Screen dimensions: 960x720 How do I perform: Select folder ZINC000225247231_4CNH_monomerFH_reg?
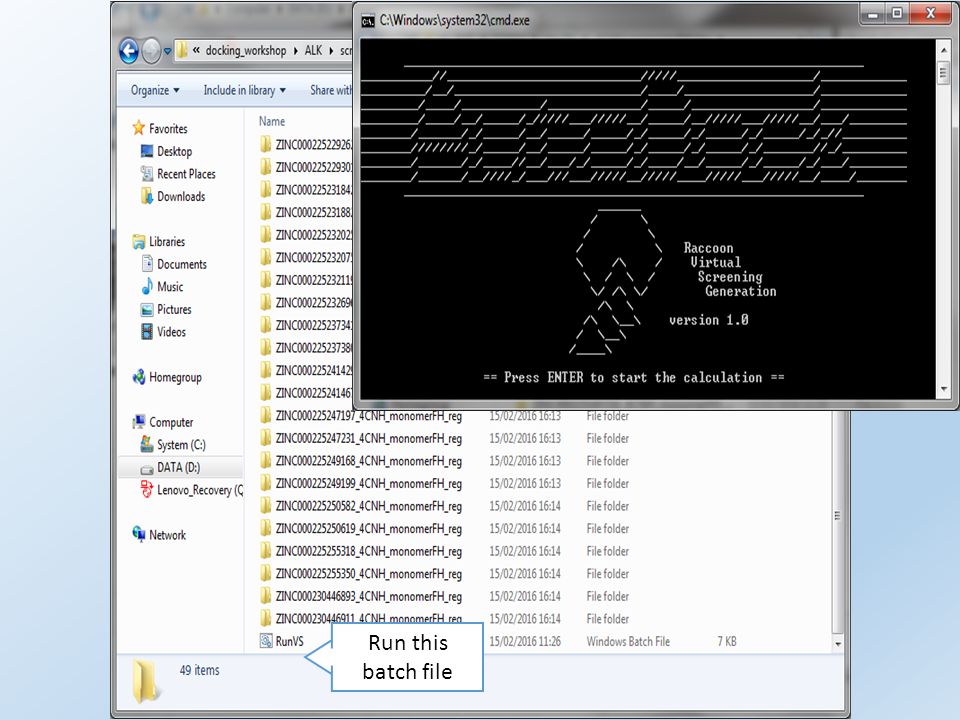coord(369,439)
